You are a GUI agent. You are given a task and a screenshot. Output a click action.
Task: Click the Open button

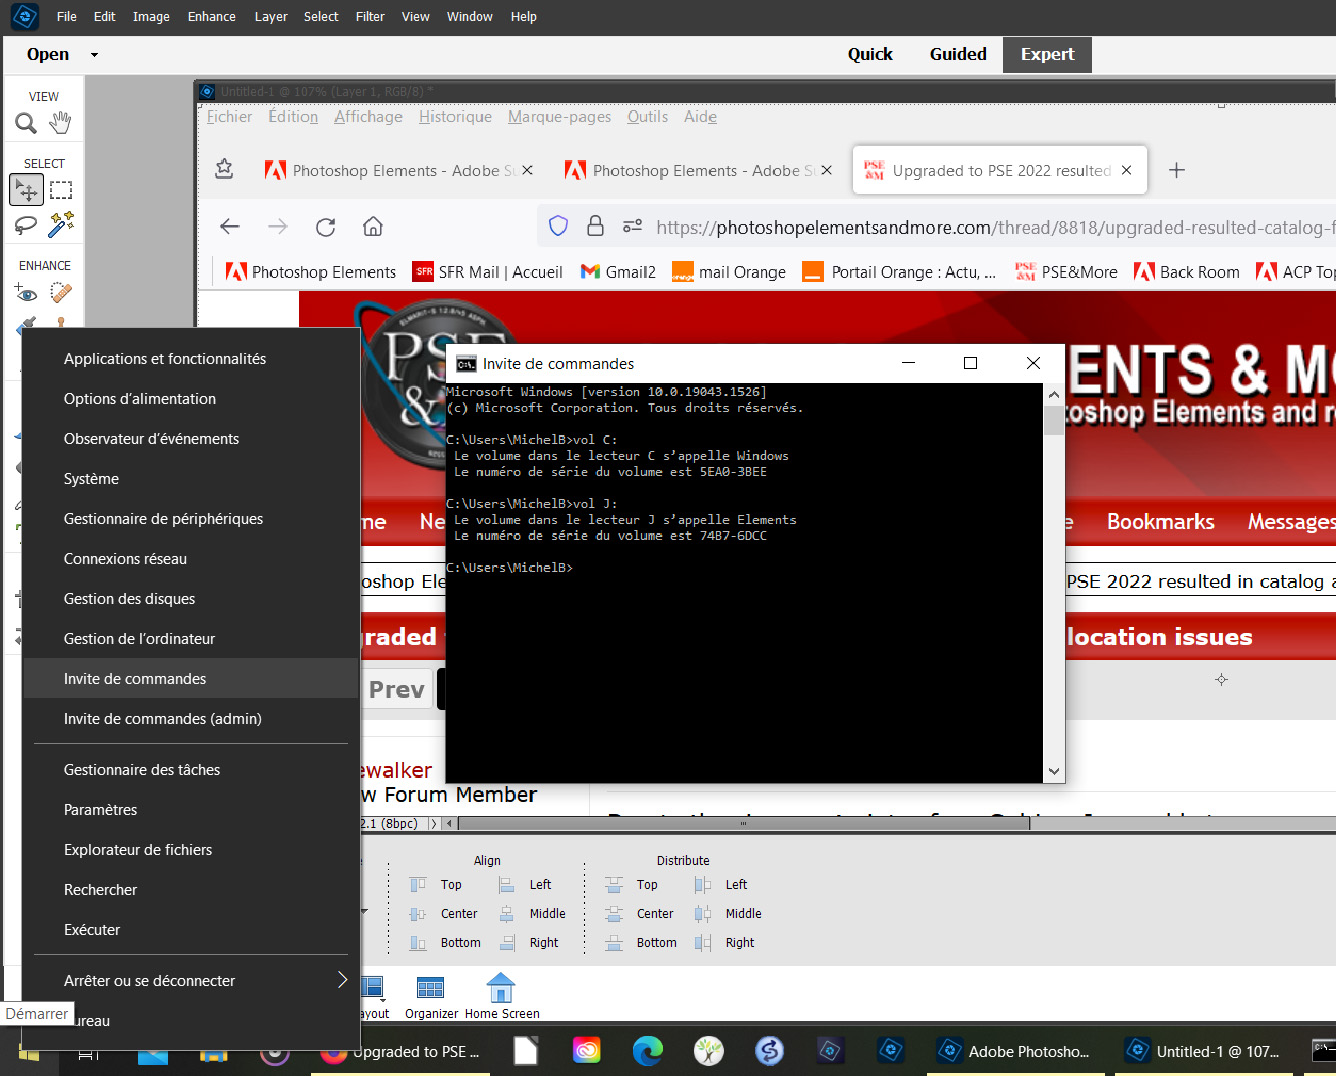[48, 55]
